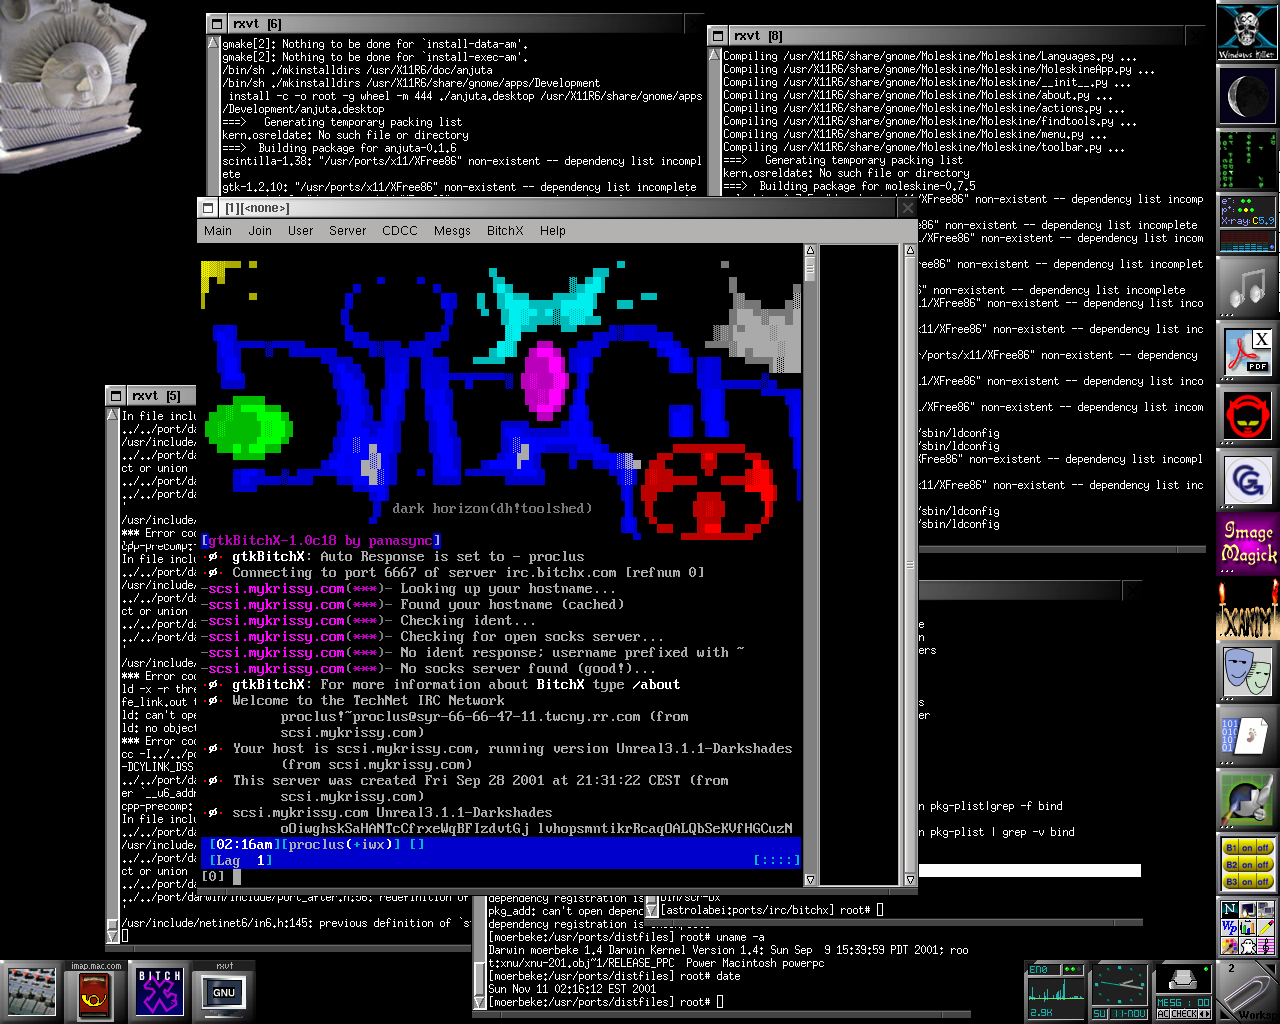Image resolution: width=1280 pixels, height=1024 pixels.
Task: Click the "[Lag 1]" status bar entry
Action: pos(240,861)
